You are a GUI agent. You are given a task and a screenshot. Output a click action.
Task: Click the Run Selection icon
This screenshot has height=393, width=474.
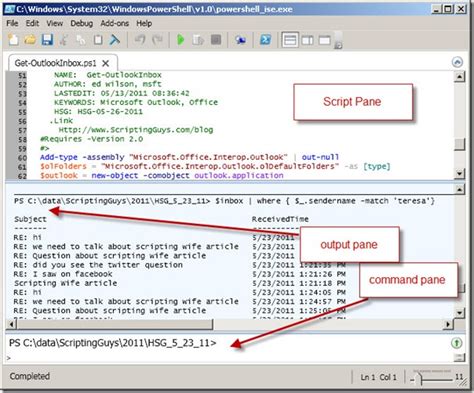coord(198,40)
